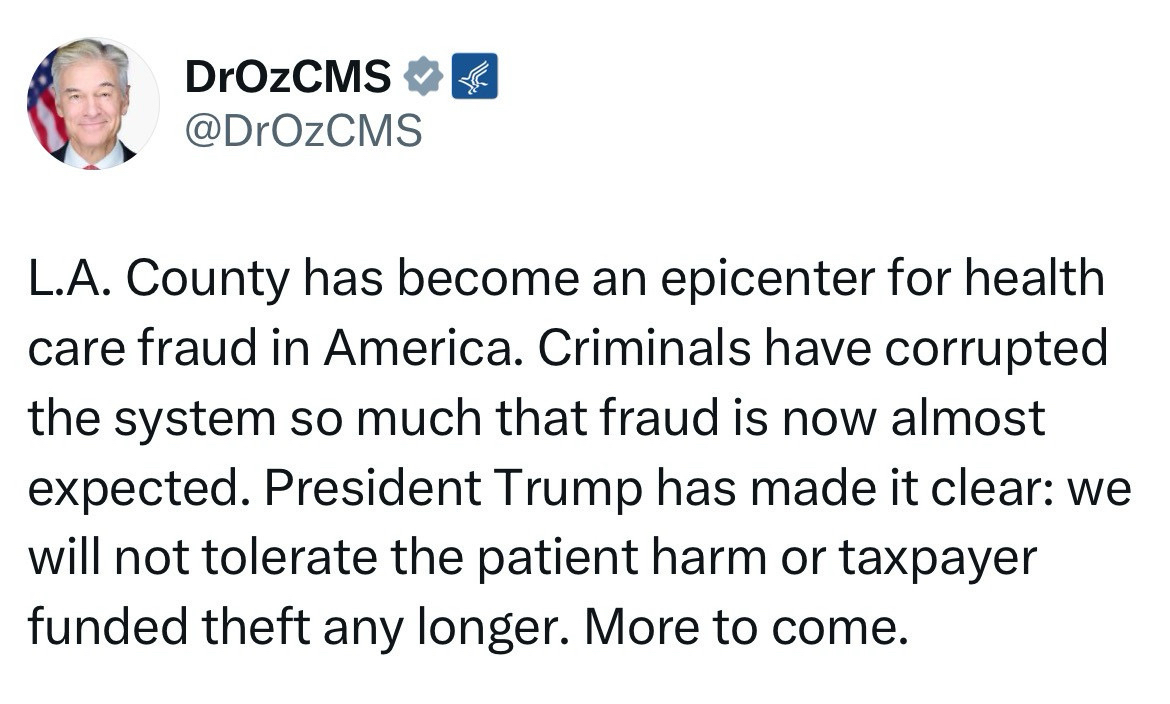Click the word "taxpayer" in the tweet

tap(937, 557)
